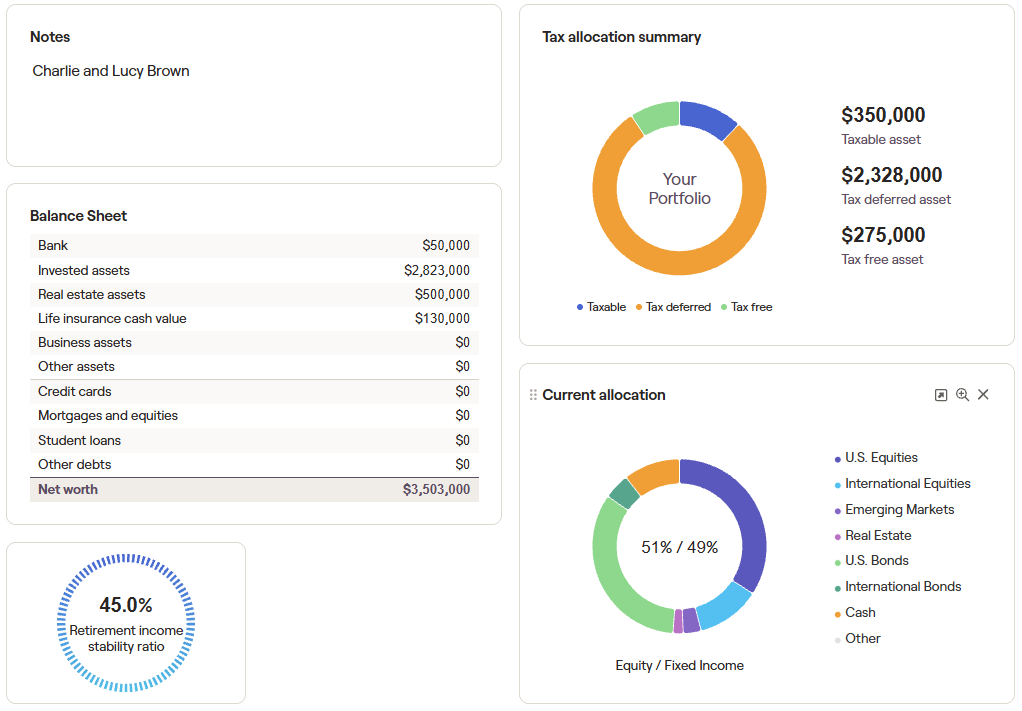Click the Real Estate legend entry
The height and width of the screenshot is (711, 1022).
[x=877, y=536]
